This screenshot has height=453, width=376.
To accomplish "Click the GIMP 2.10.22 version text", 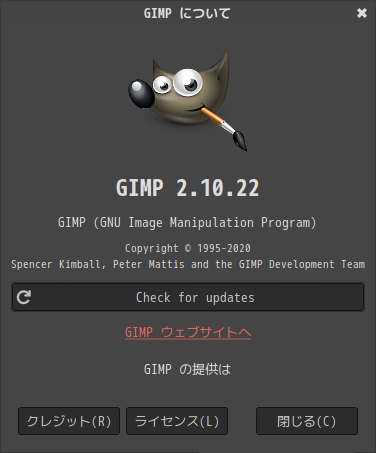I will [188, 188].
